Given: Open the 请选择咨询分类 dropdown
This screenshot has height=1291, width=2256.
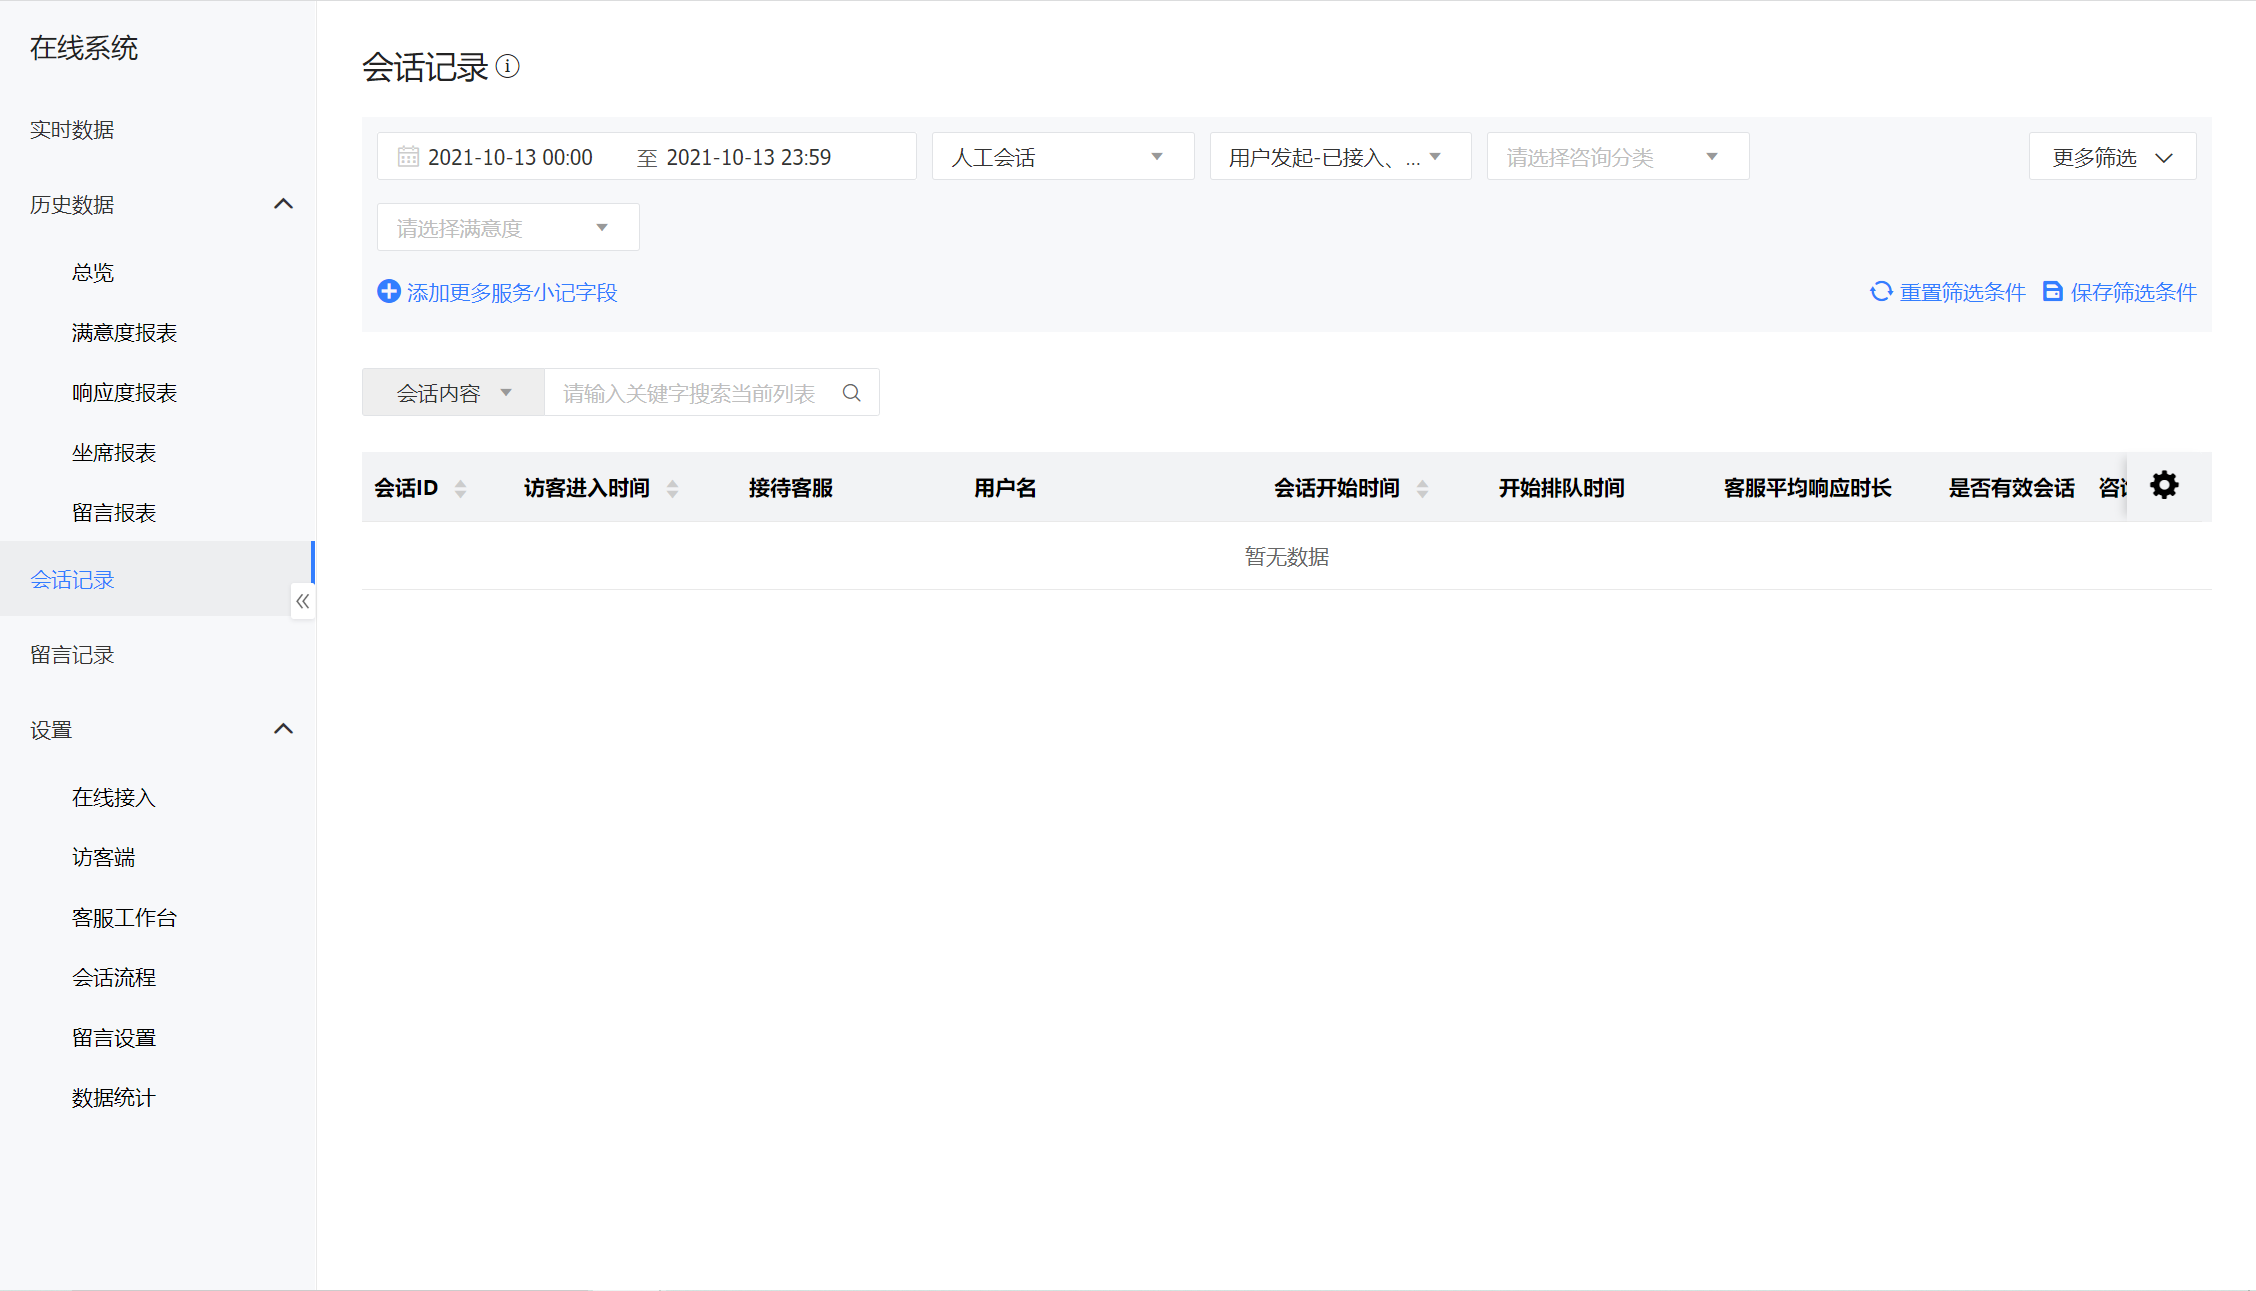Looking at the screenshot, I should 1618,156.
